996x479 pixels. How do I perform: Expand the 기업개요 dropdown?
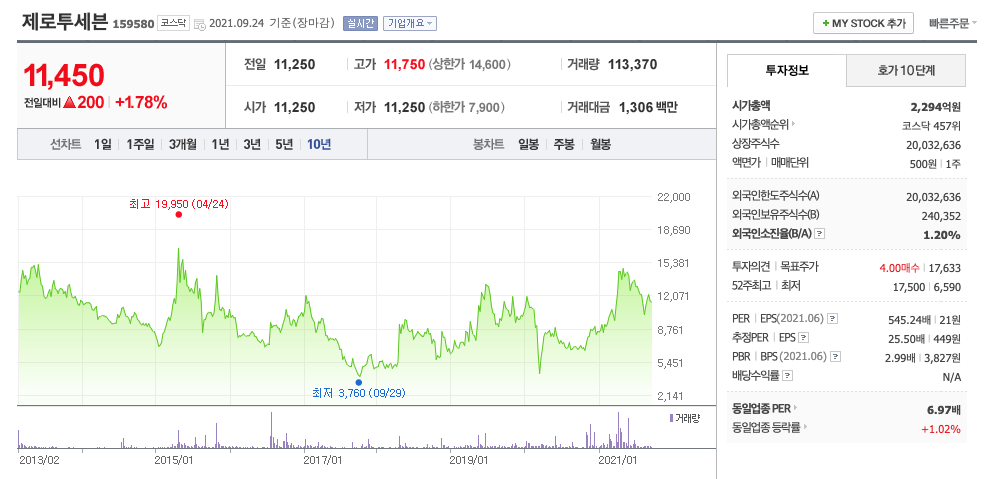[x=410, y=24]
